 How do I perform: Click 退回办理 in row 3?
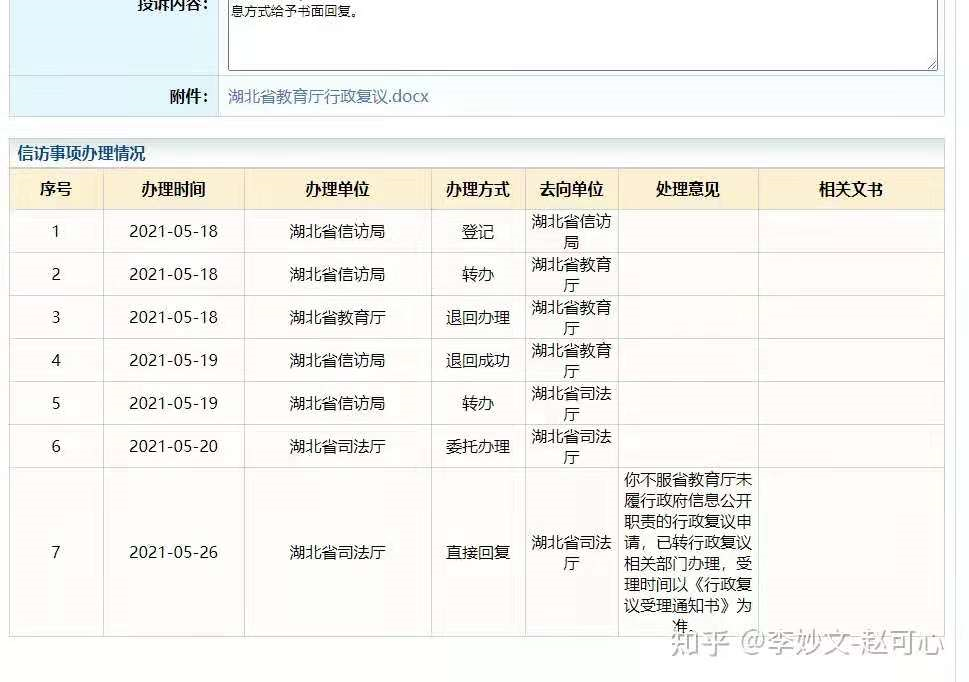pos(478,318)
